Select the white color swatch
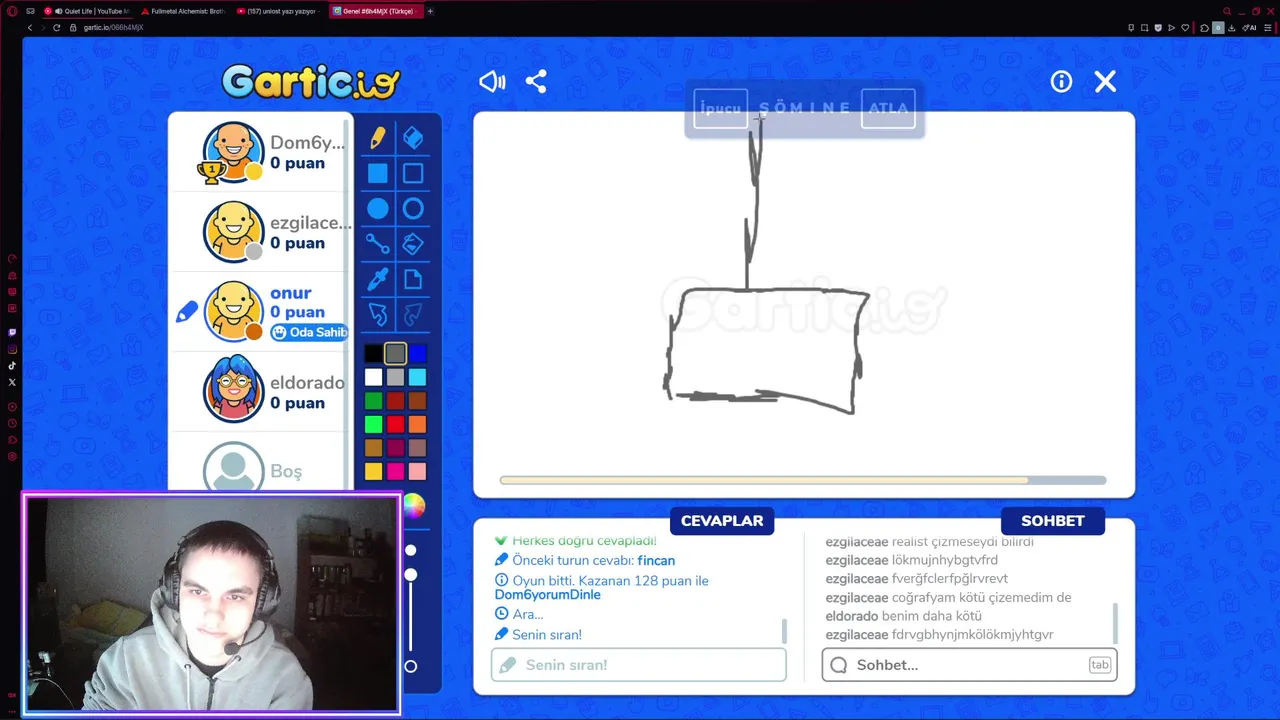 pyautogui.click(x=373, y=377)
